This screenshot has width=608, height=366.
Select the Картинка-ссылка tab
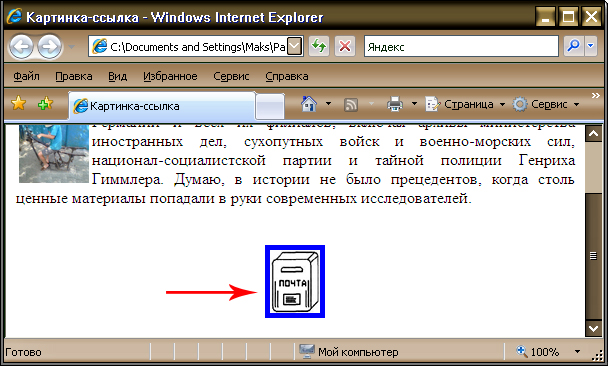(x=162, y=106)
